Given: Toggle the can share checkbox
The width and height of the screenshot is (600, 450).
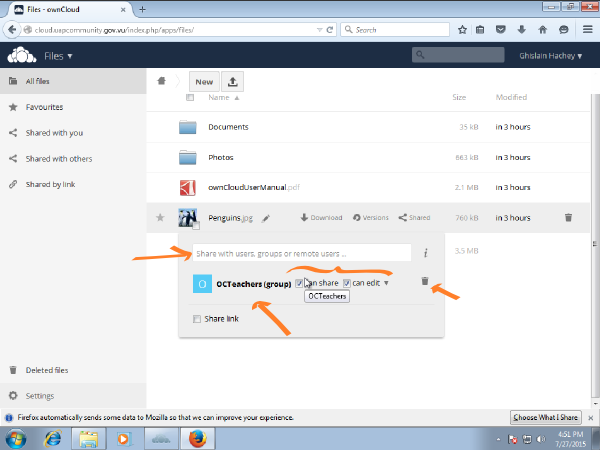Looking at the screenshot, I should [x=299, y=284].
